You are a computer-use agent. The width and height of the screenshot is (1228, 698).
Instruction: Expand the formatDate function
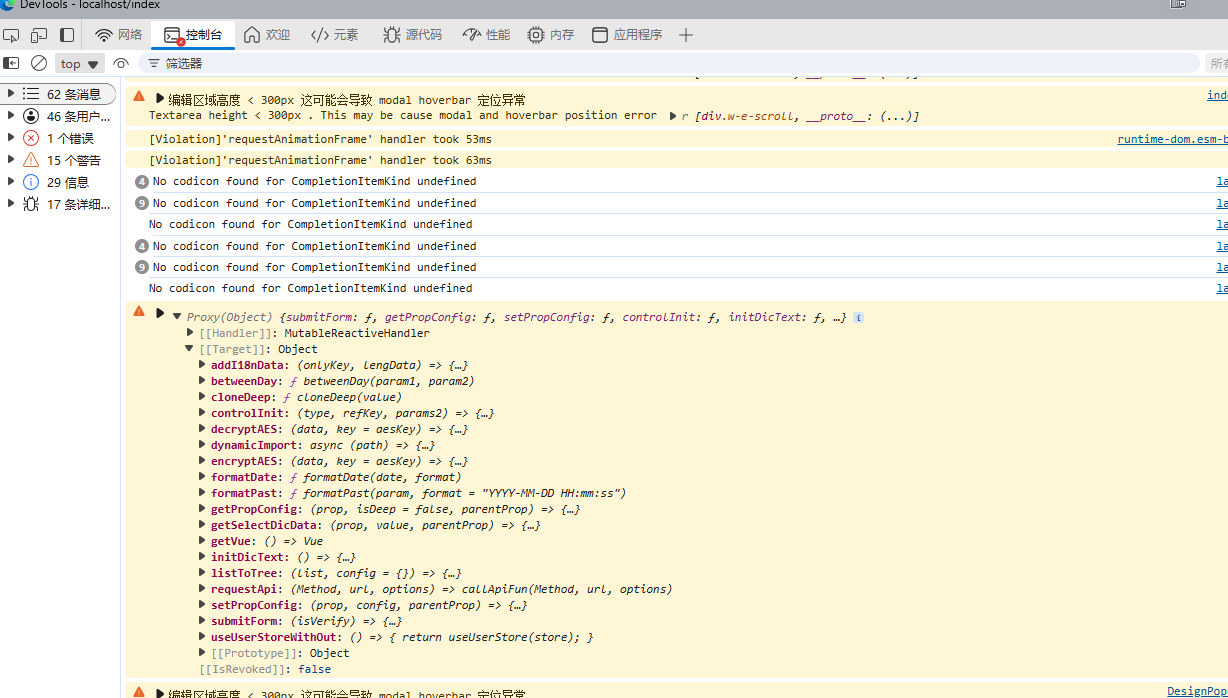203,477
